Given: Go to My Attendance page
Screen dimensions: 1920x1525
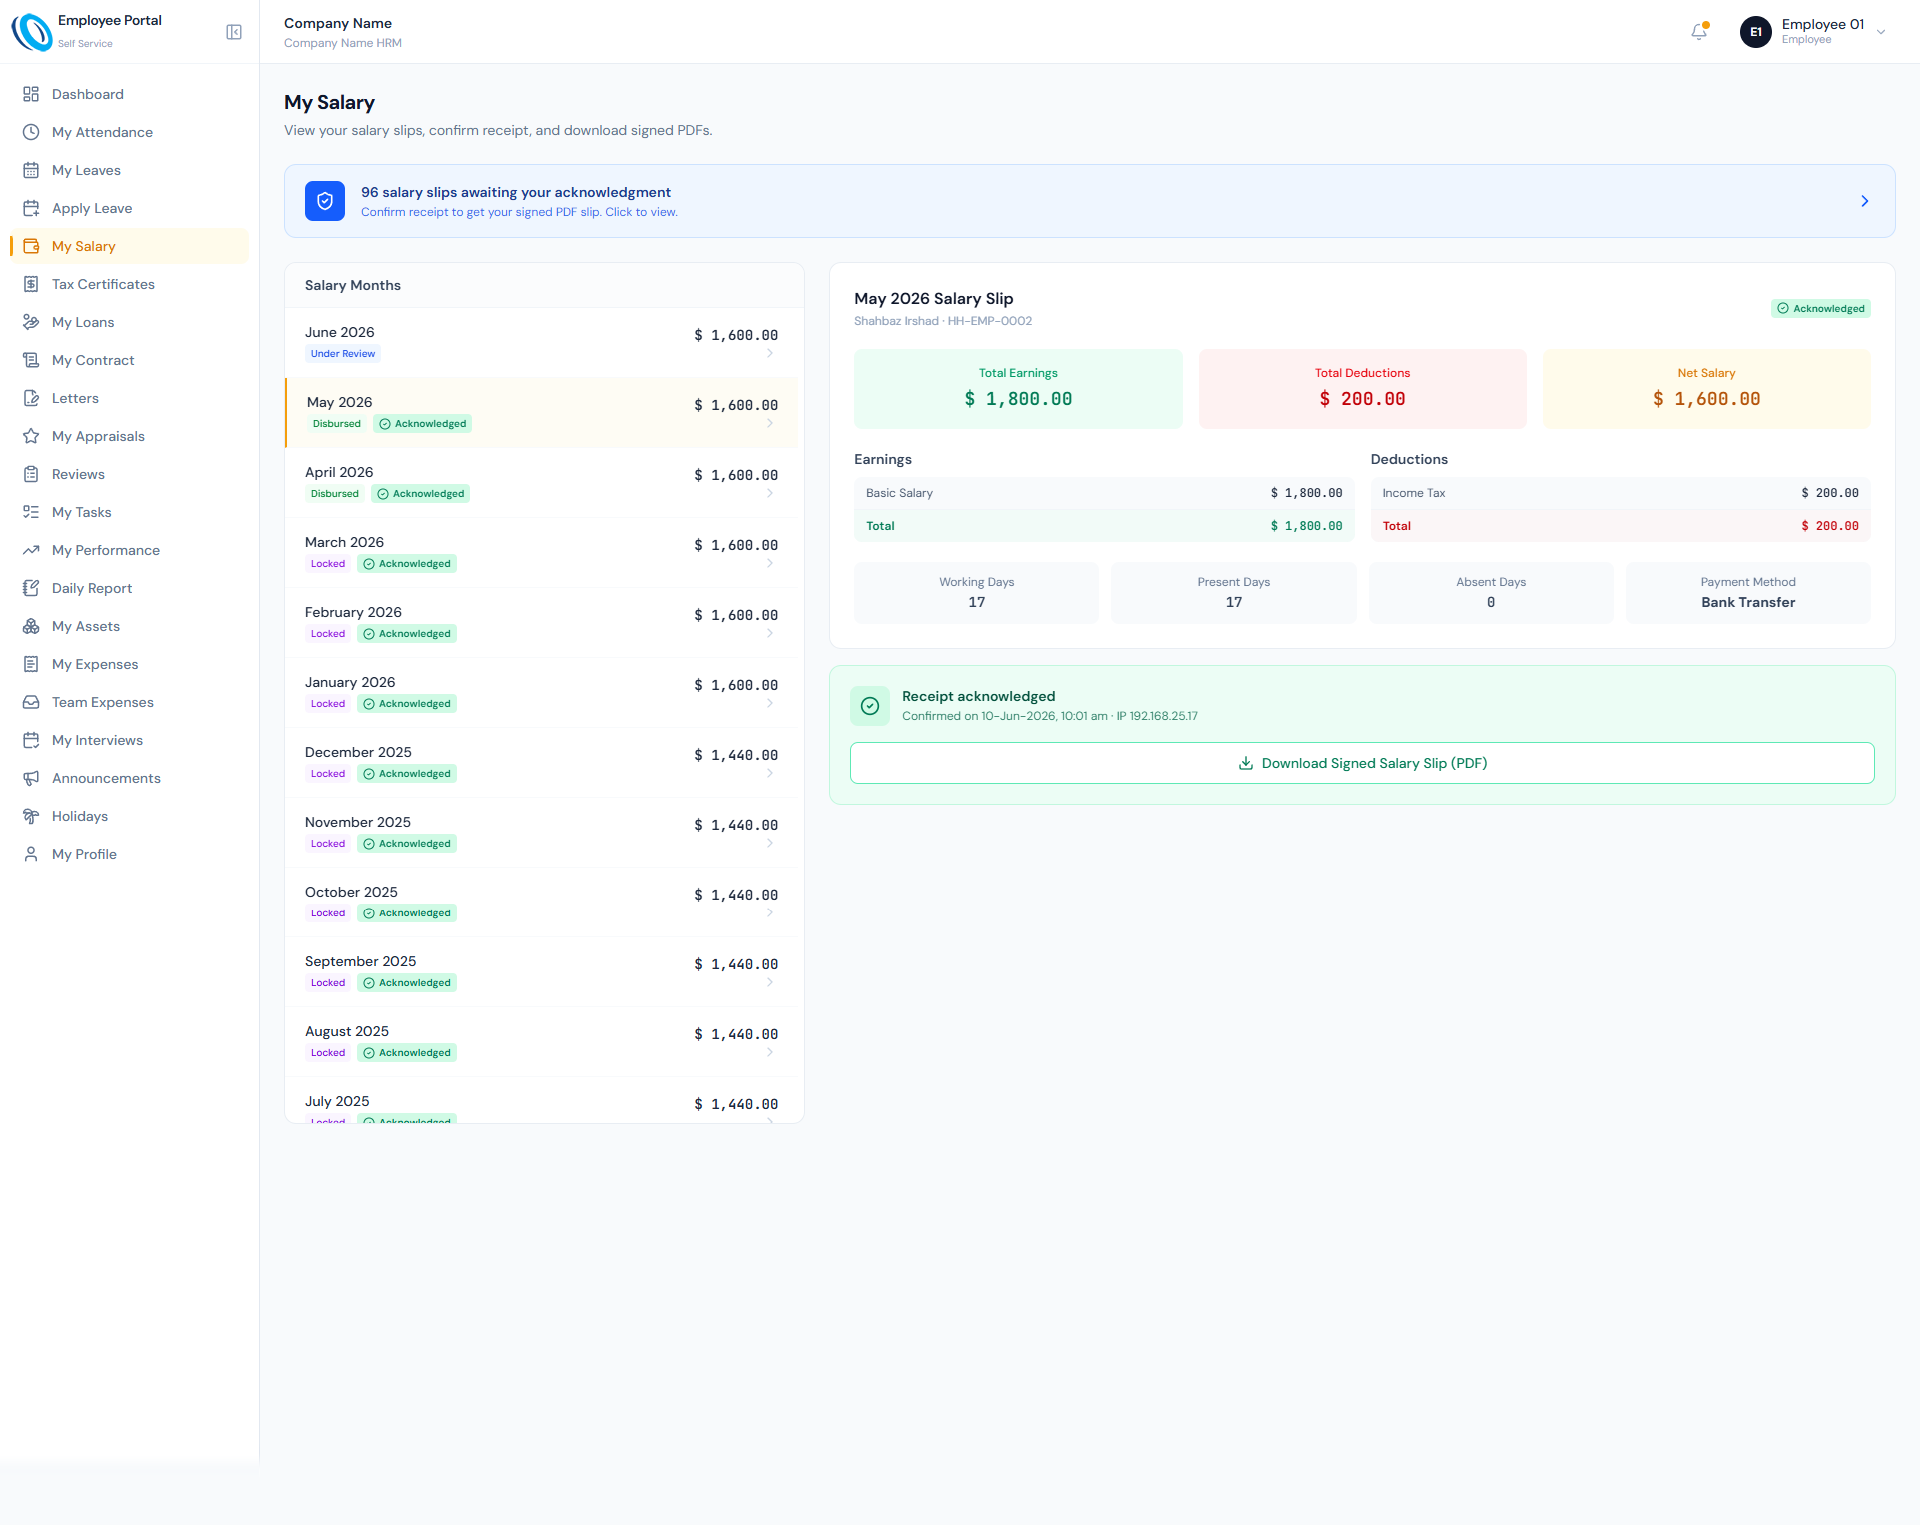Looking at the screenshot, I should [129, 132].
